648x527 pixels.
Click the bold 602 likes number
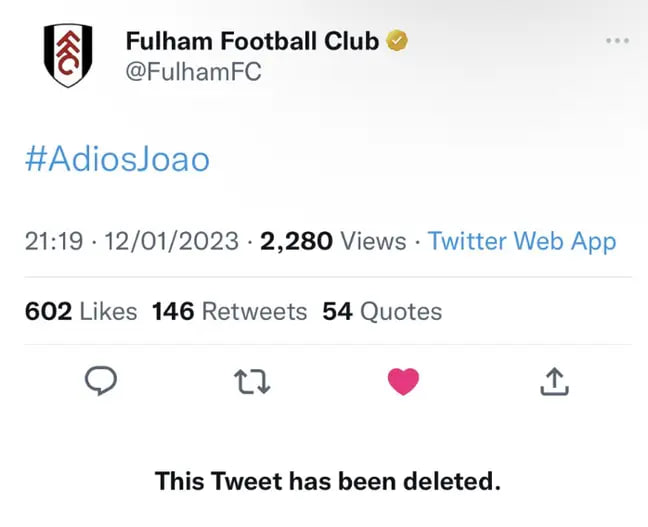(47, 311)
